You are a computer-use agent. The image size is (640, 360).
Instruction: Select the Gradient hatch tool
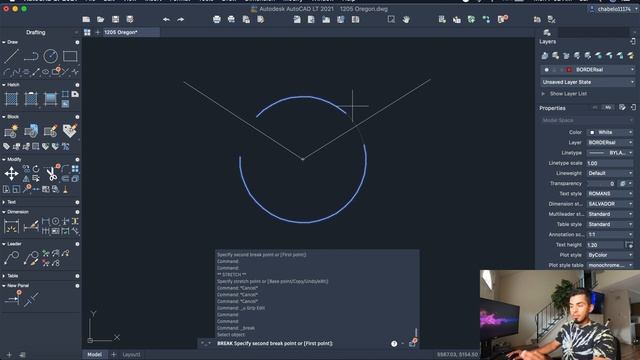pyautogui.click(x=51, y=99)
